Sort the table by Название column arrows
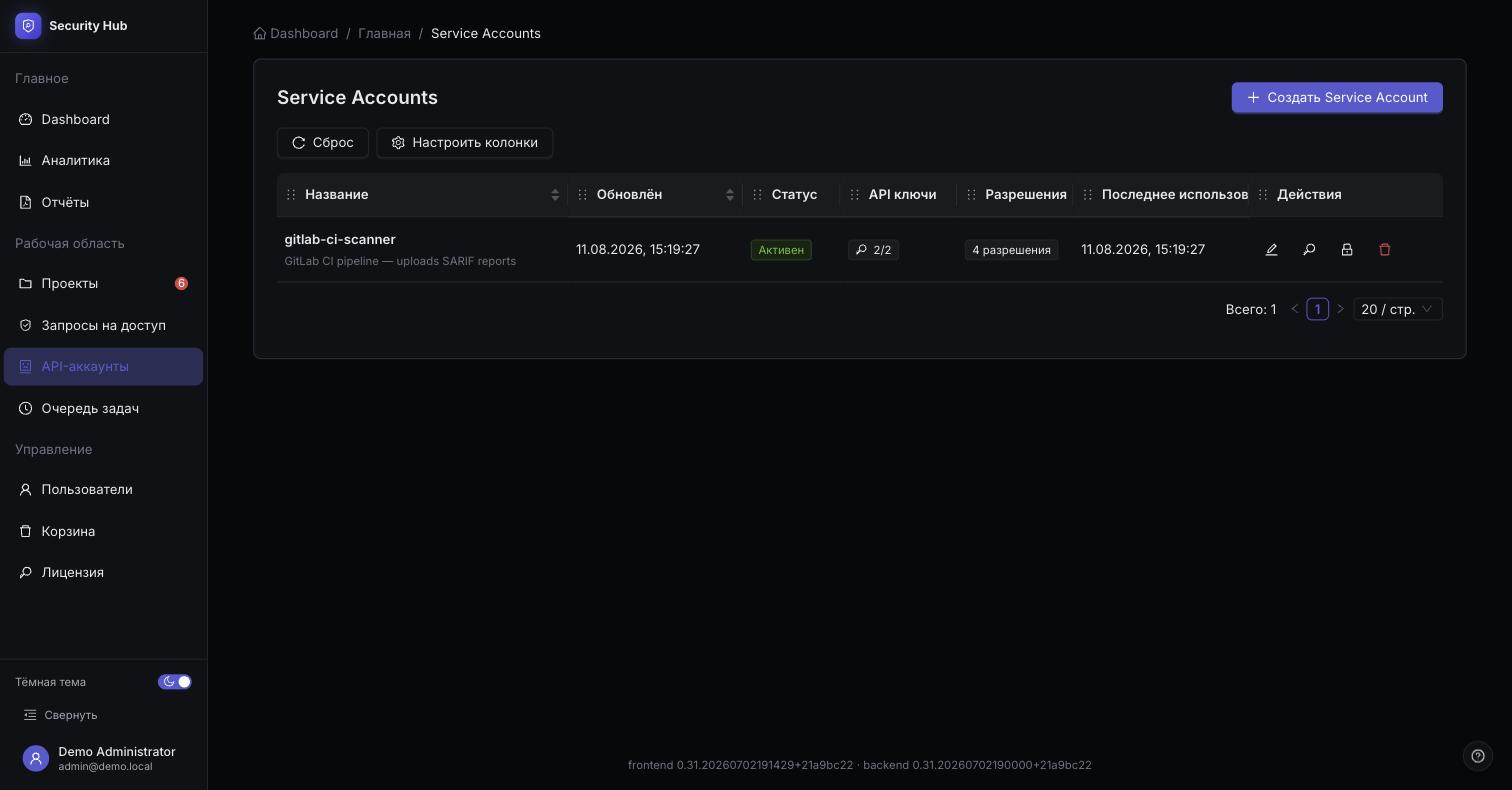 (x=555, y=195)
